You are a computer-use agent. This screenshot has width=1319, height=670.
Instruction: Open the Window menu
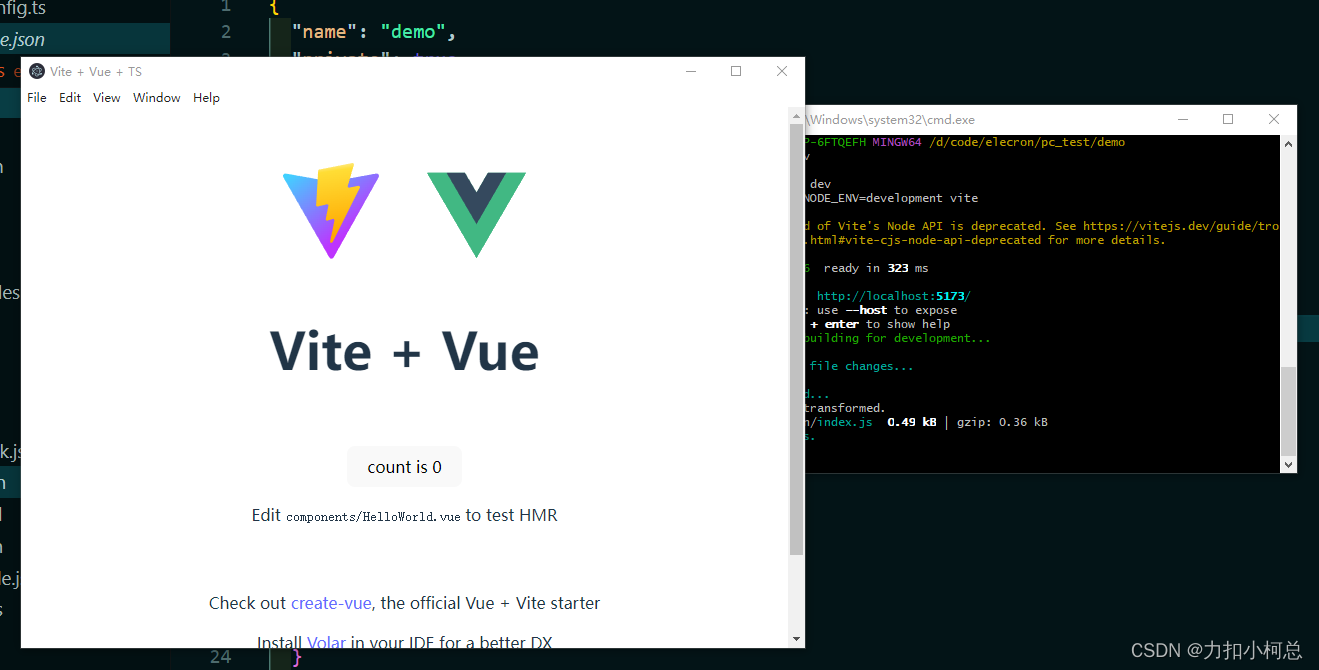click(157, 98)
